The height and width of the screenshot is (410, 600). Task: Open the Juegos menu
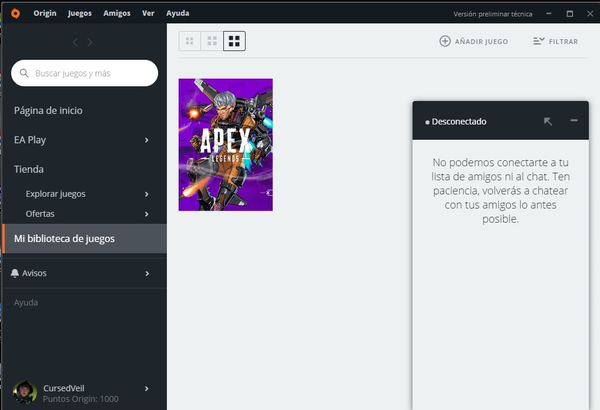click(x=80, y=13)
